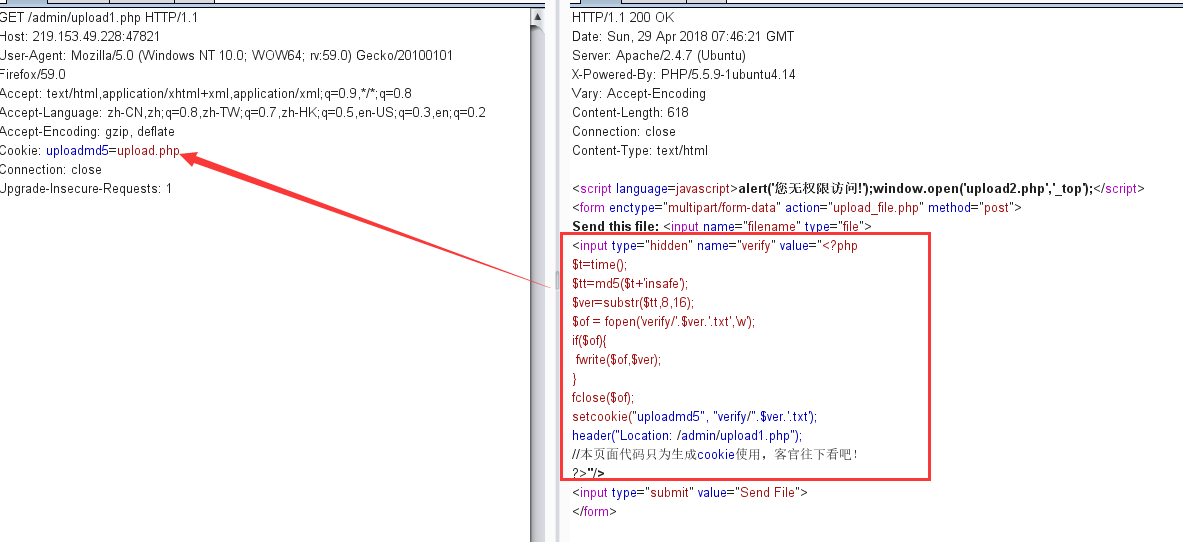Click the submit input line with value 'Send File'
This screenshot has width=1183, height=542.
coord(690,492)
